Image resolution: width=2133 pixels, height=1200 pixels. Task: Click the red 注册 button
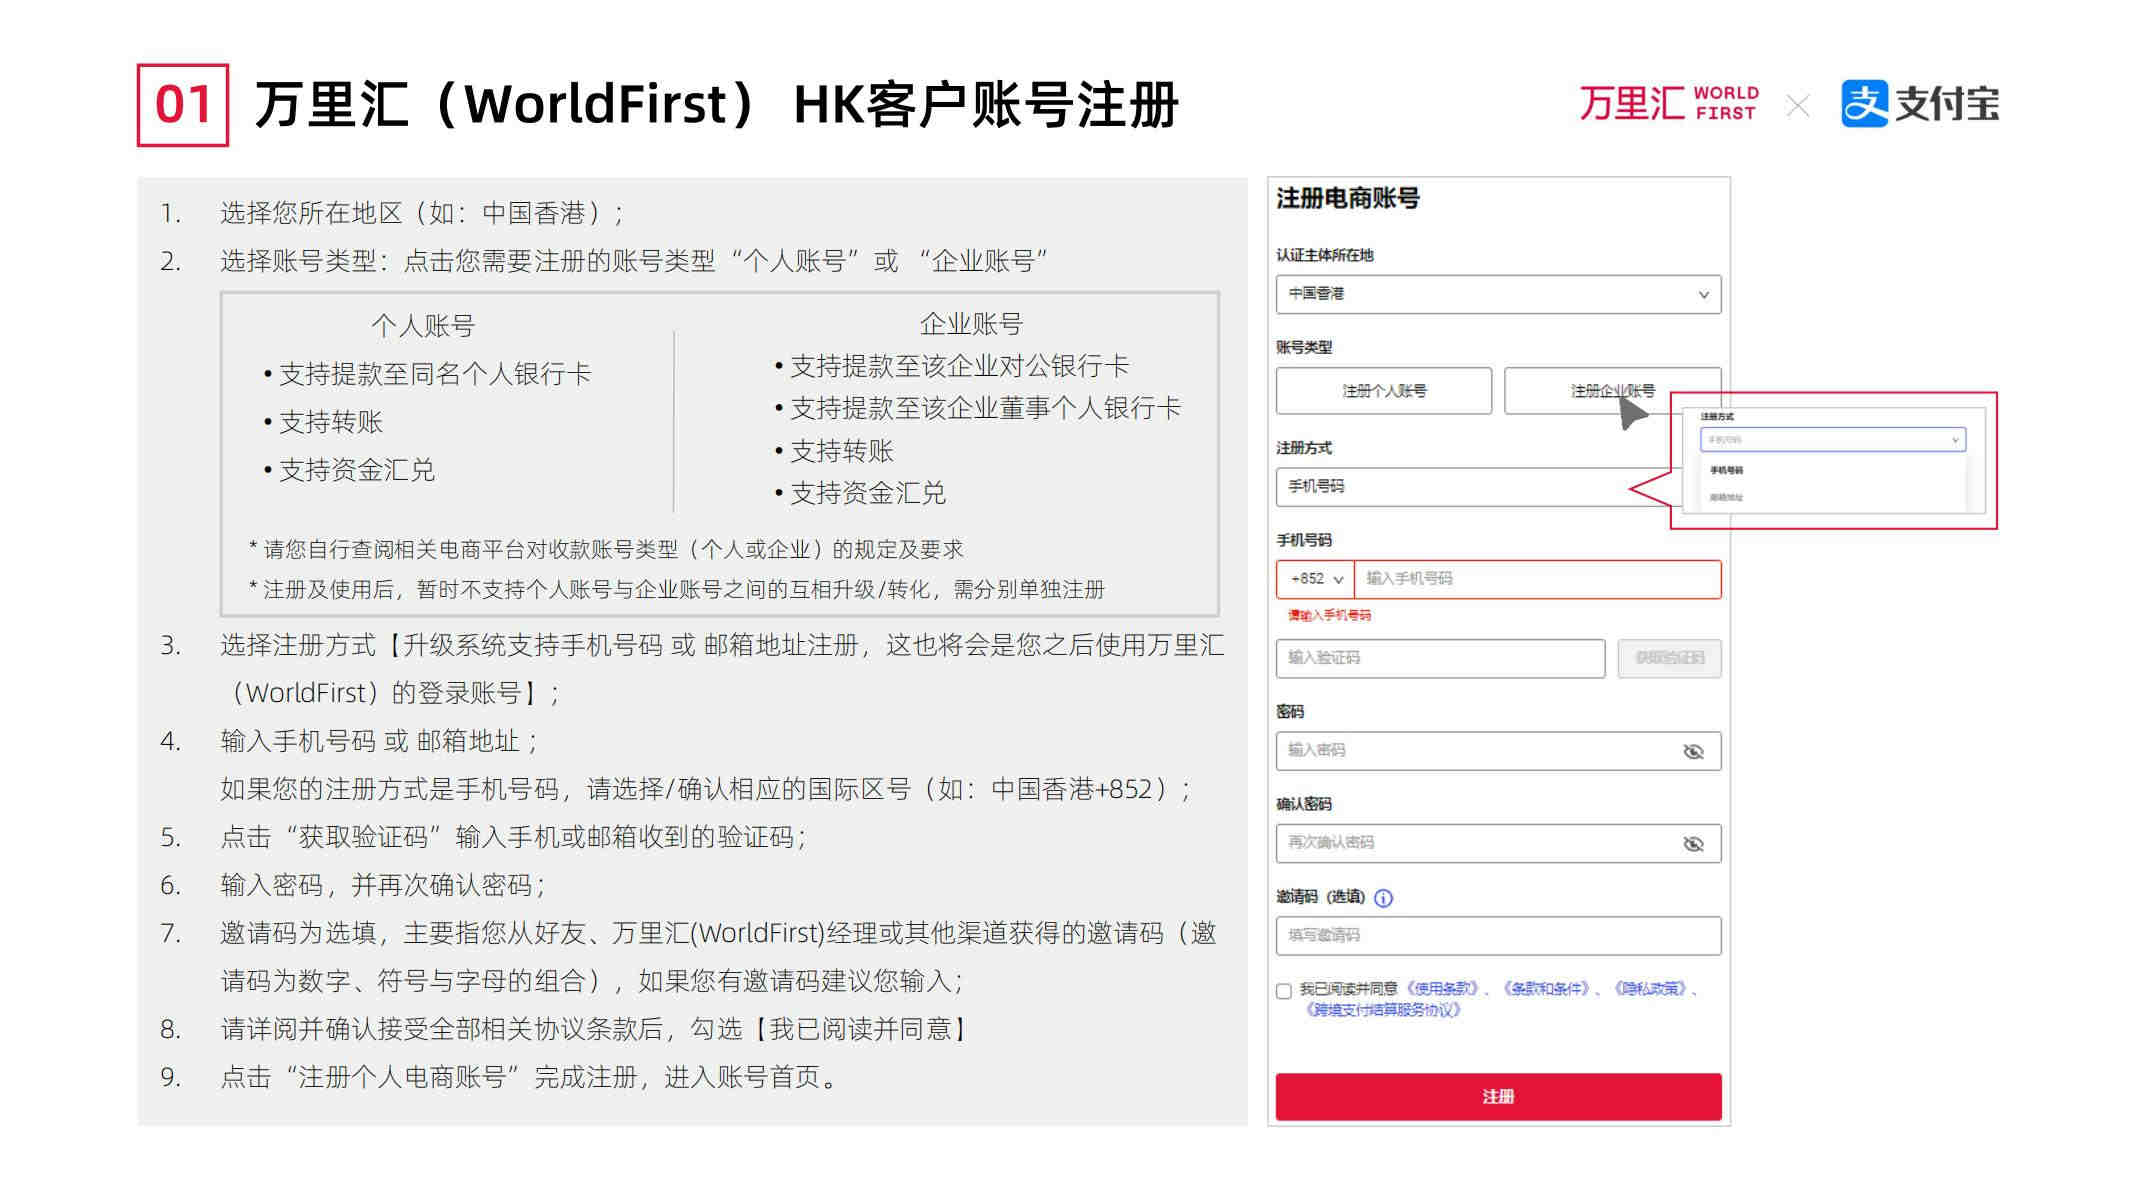1498,1096
